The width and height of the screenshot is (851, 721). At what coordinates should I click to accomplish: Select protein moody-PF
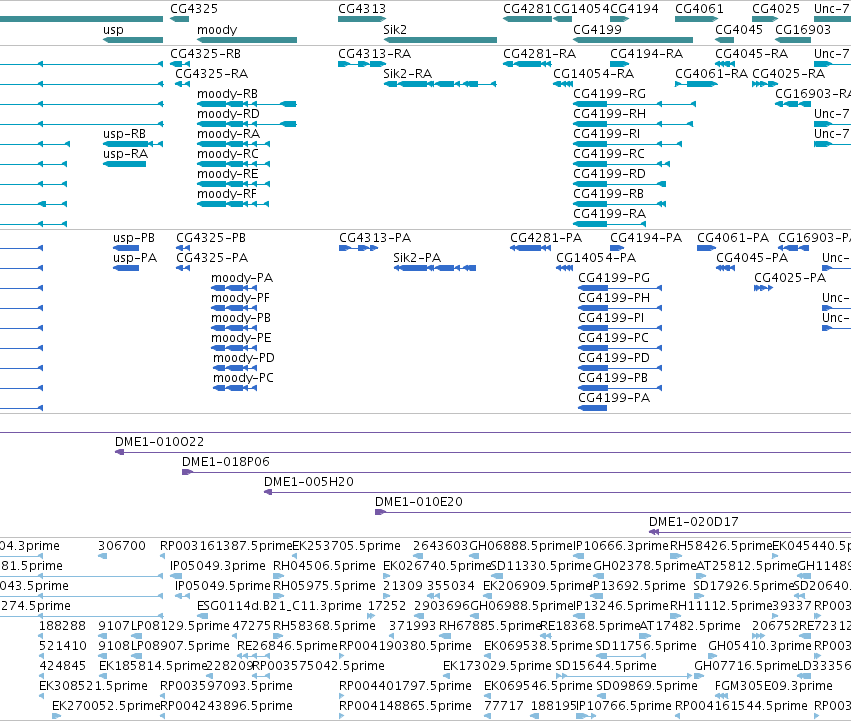(240, 298)
